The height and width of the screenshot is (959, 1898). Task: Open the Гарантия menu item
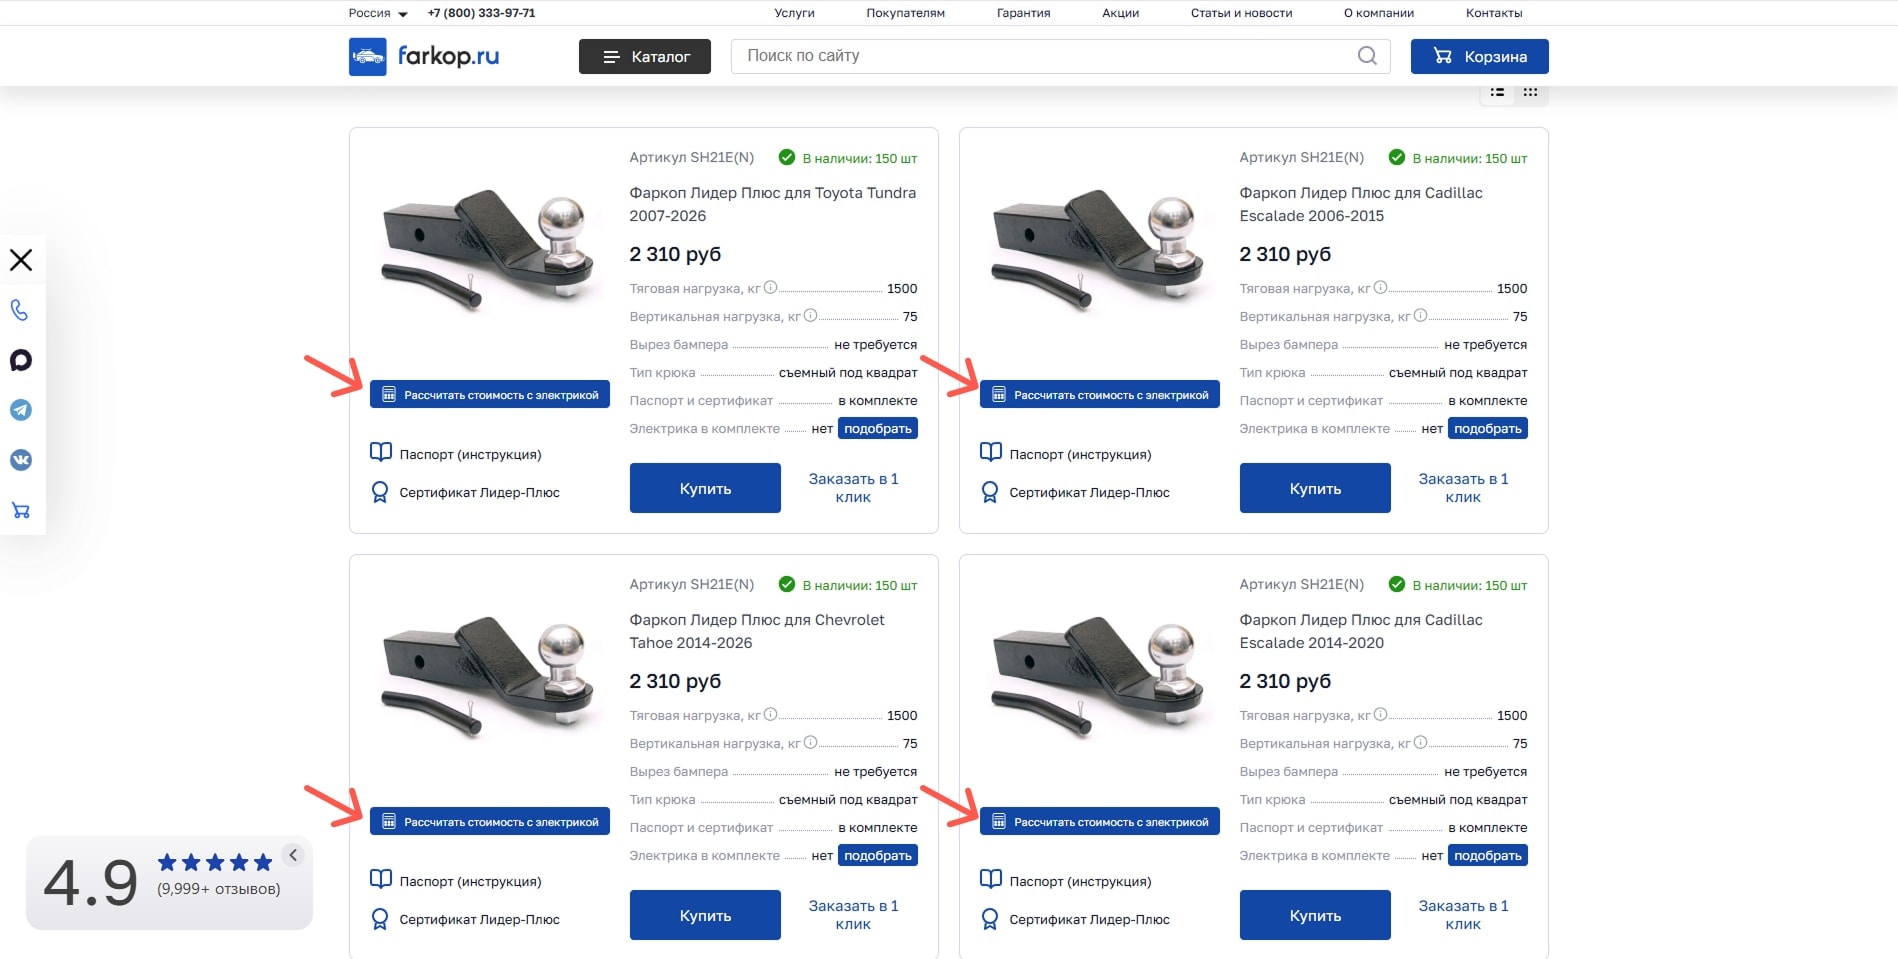point(1023,13)
